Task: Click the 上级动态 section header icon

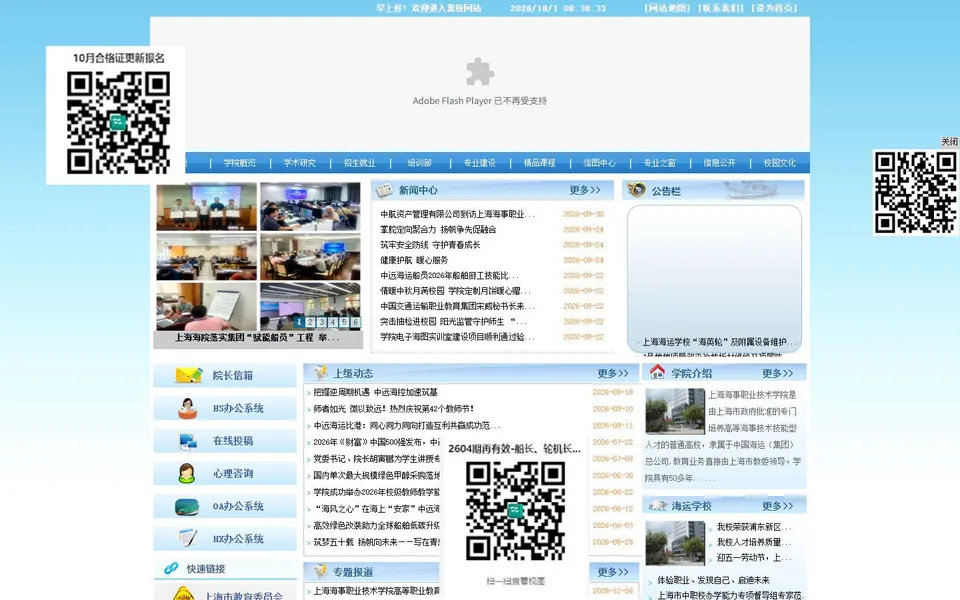Action: (x=320, y=372)
